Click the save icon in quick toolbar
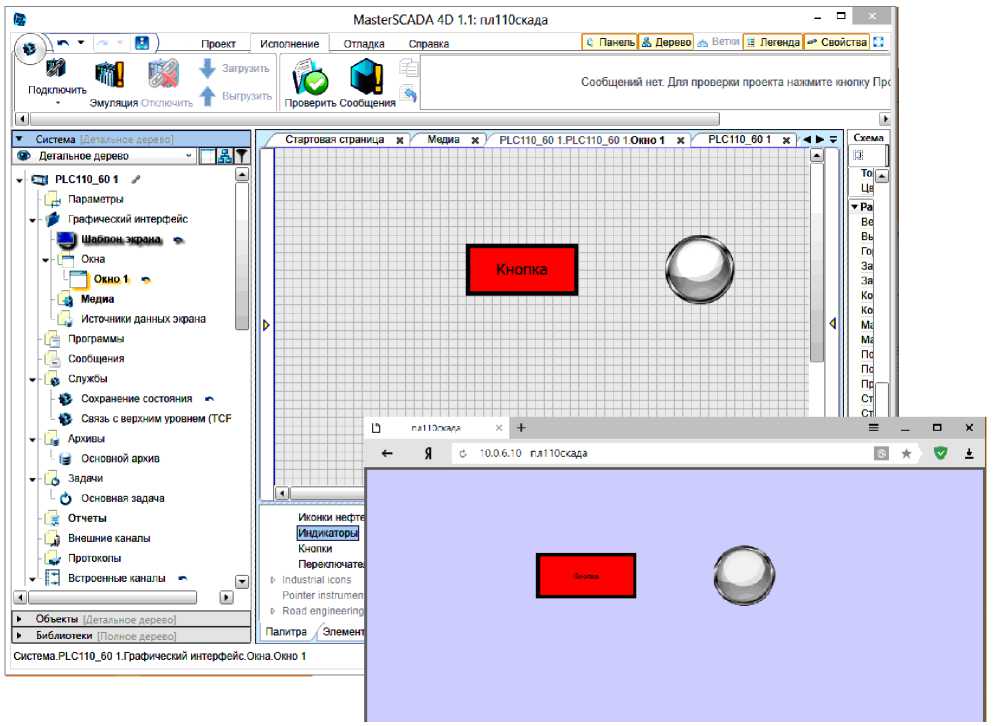The height and width of the screenshot is (726, 994). tap(142, 43)
